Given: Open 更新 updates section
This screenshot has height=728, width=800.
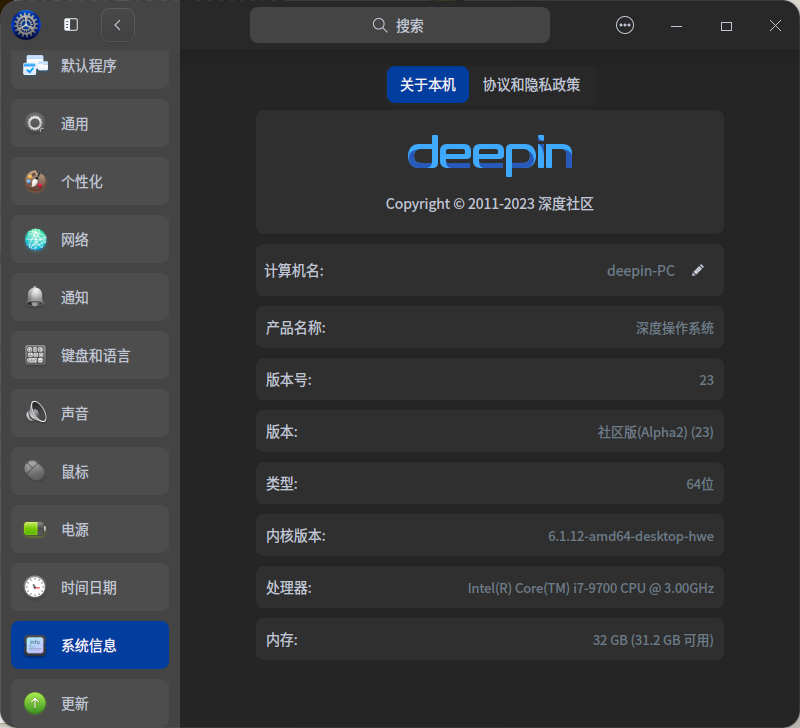Looking at the screenshot, I should [x=90, y=703].
